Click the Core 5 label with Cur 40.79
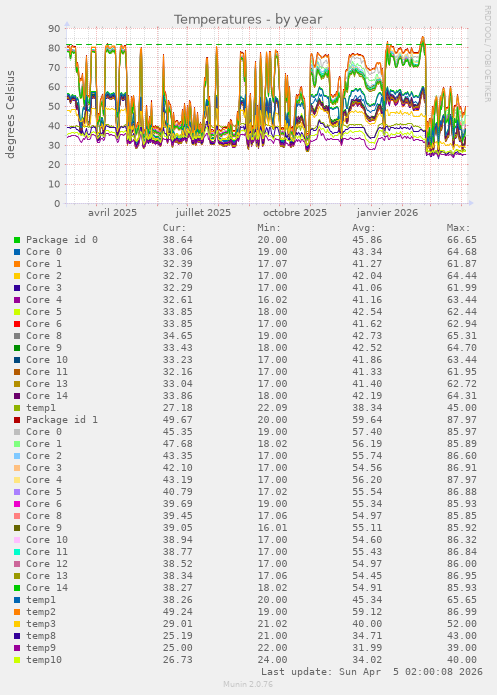The height and width of the screenshot is (695, 497). [x=44, y=492]
